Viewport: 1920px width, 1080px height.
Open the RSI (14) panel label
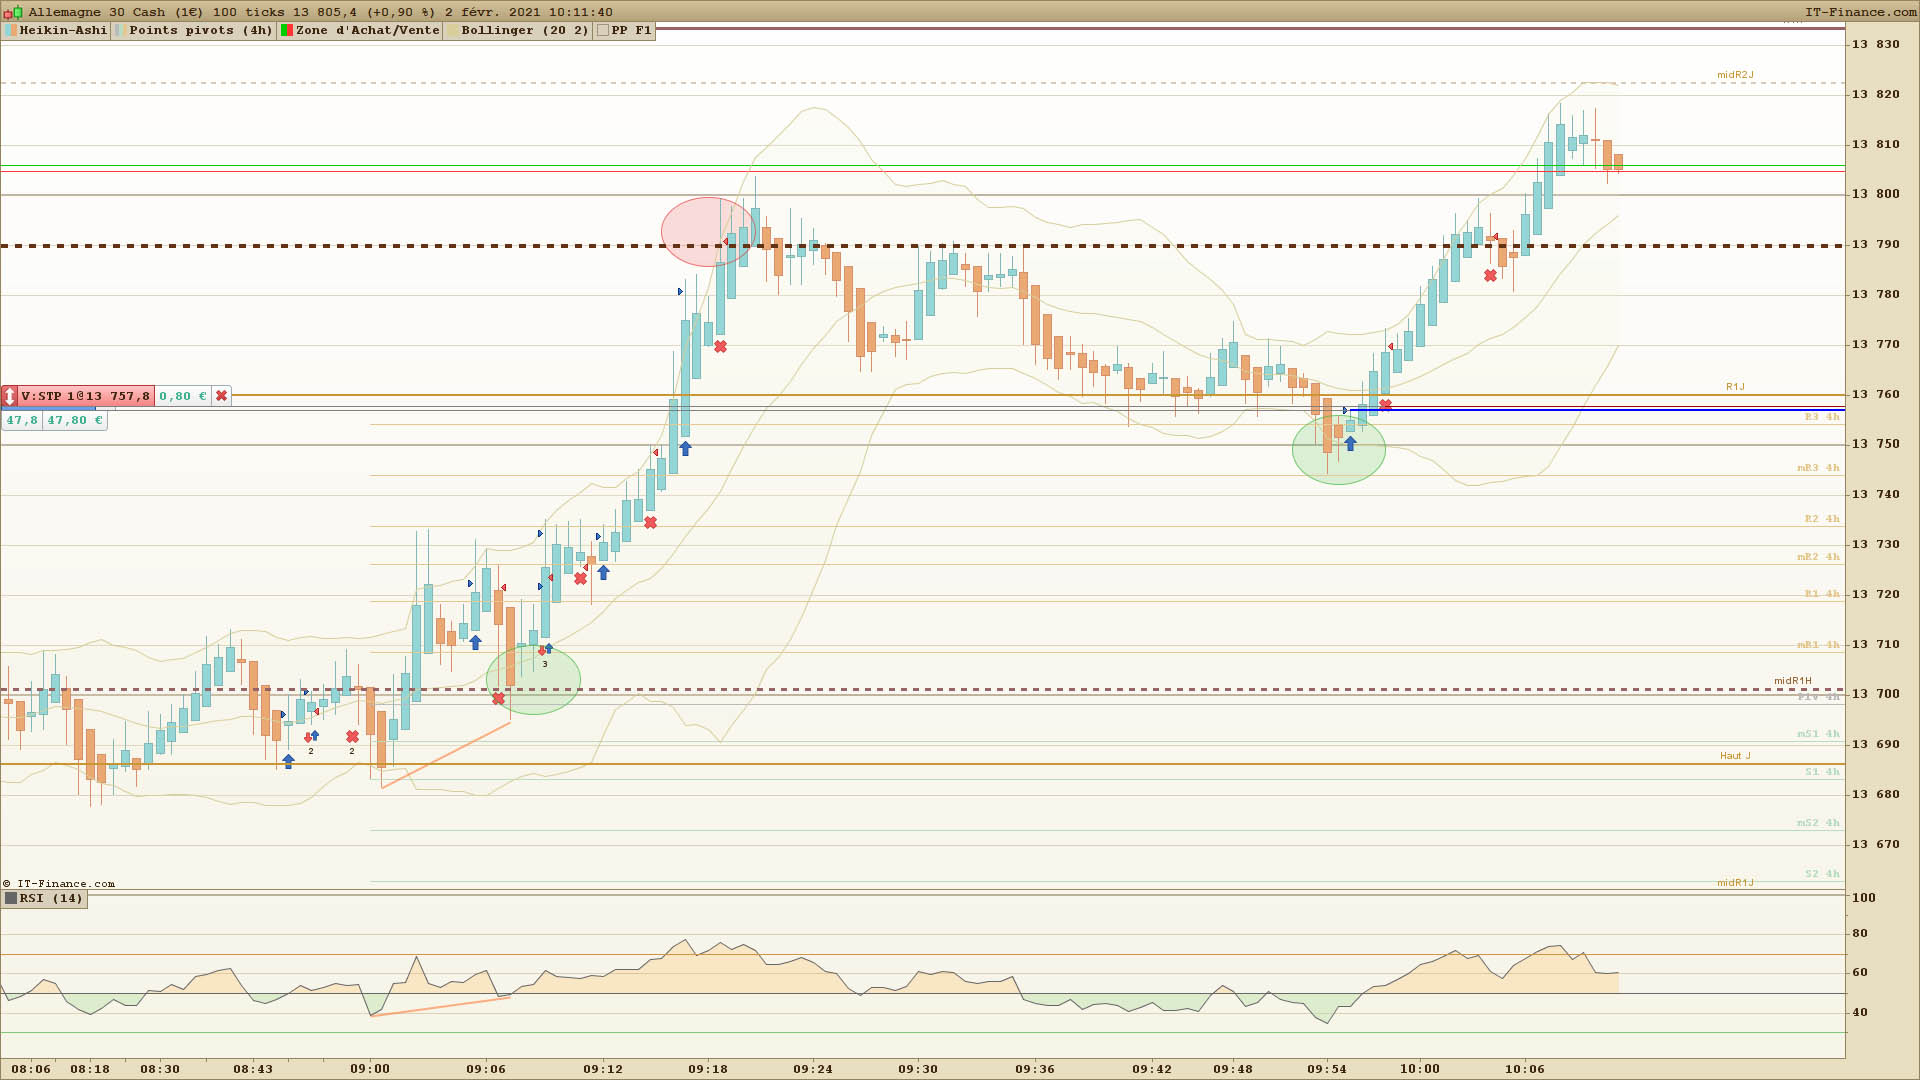(50, 898)
